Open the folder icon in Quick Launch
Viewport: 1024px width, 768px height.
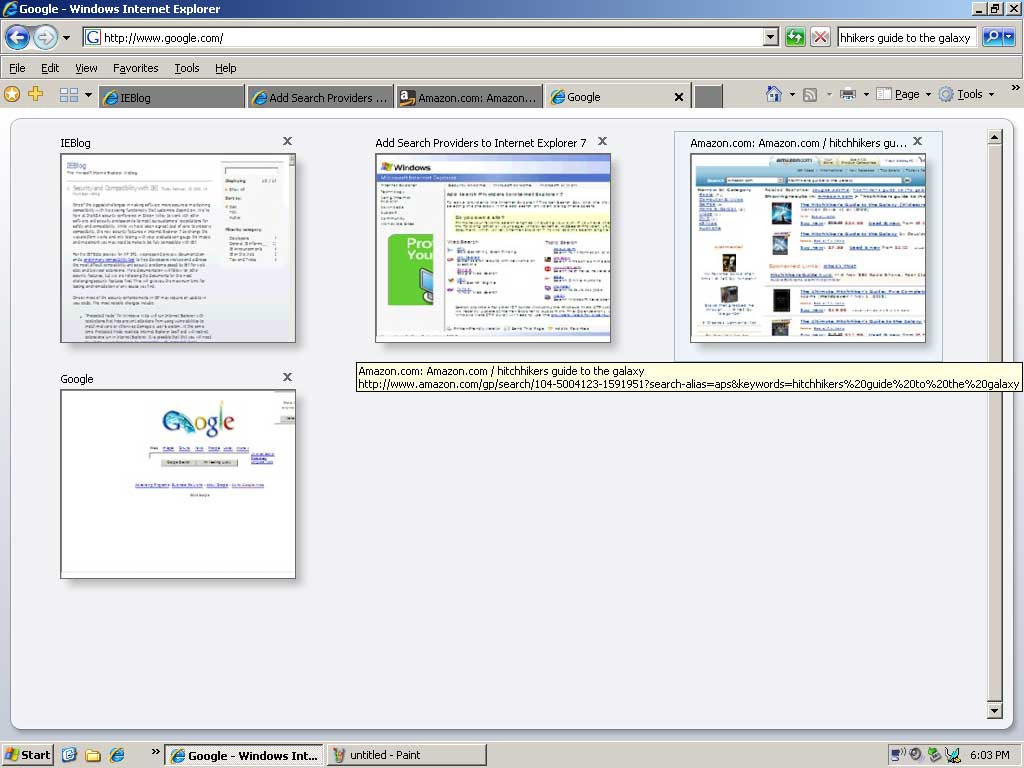(x=93, y=756)
